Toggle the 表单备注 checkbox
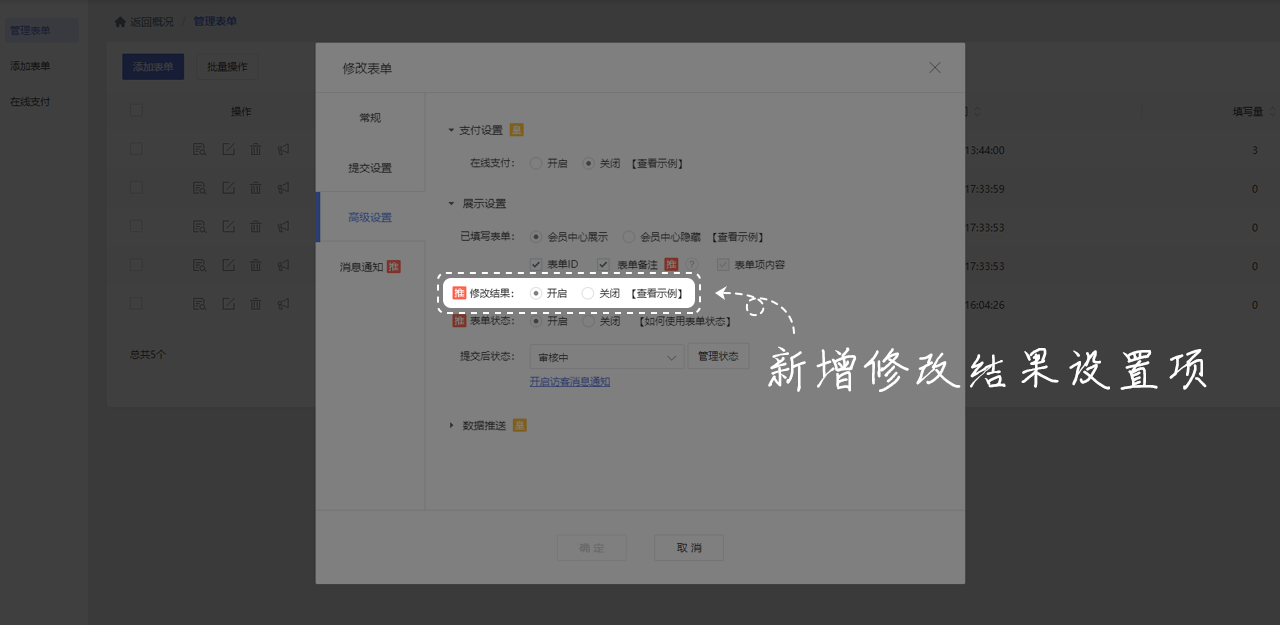Screen dimensions: 1280x625 pos(603,265)
